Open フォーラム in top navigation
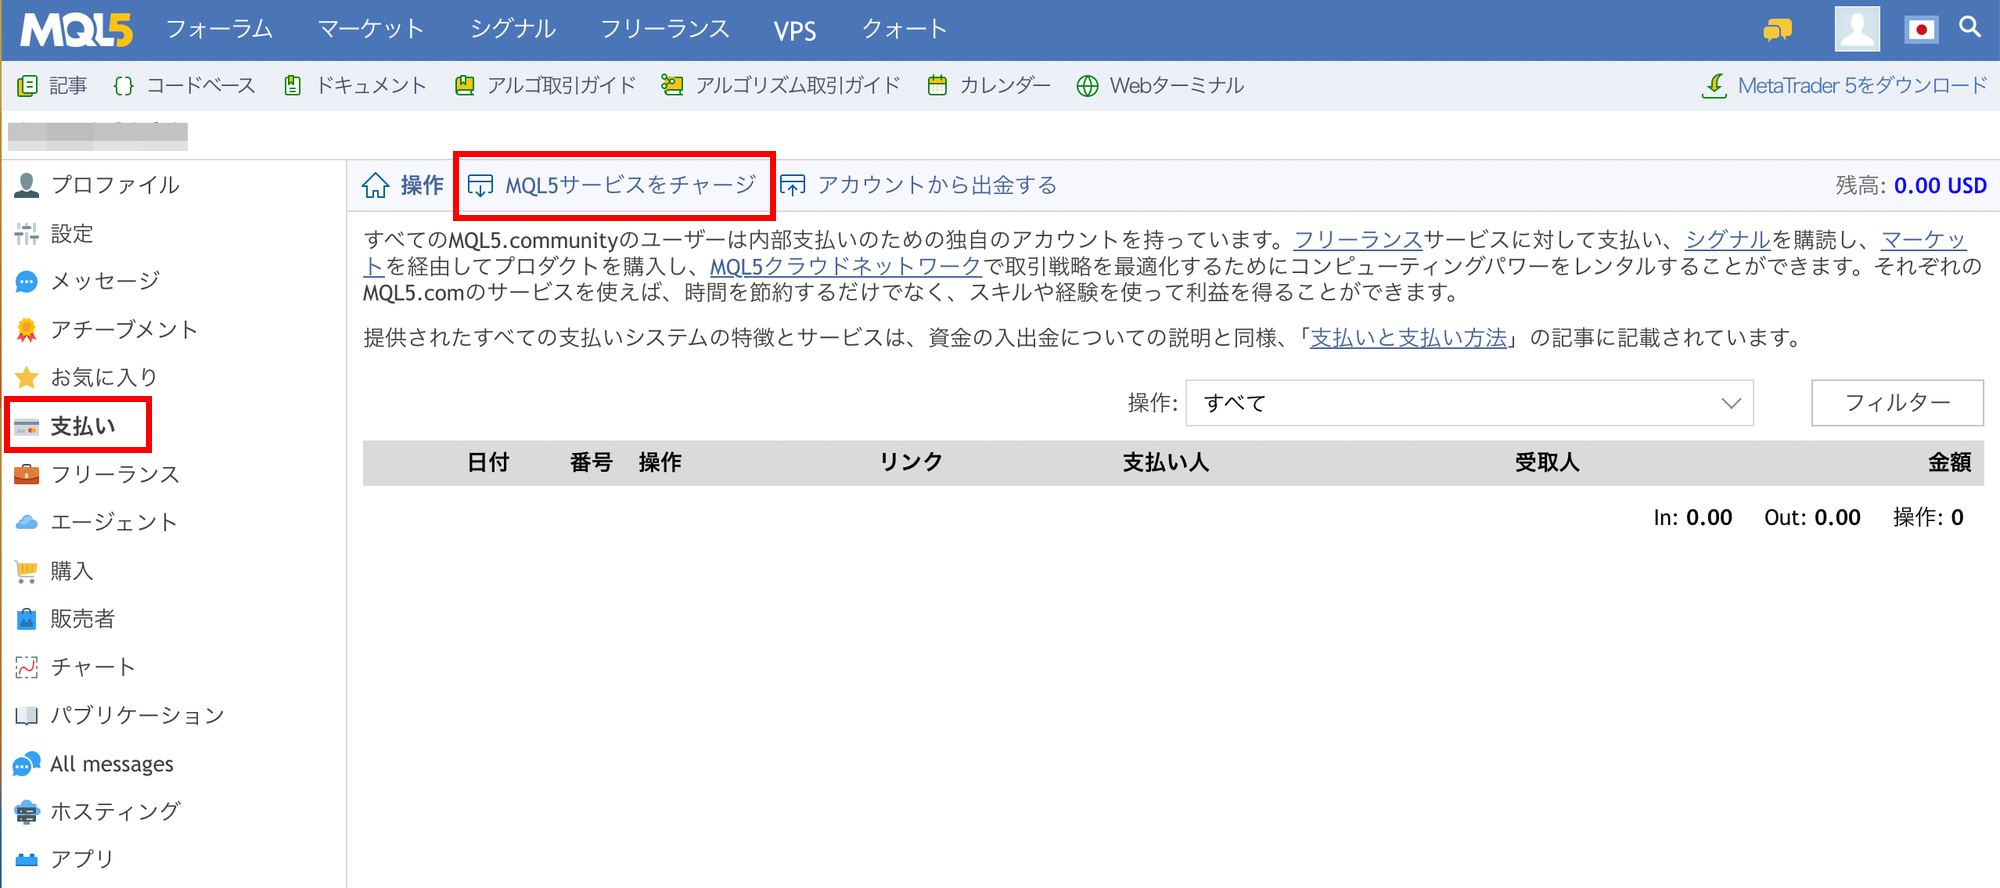Viewport: 2000px width, 888px height. (x=219, y=29)
